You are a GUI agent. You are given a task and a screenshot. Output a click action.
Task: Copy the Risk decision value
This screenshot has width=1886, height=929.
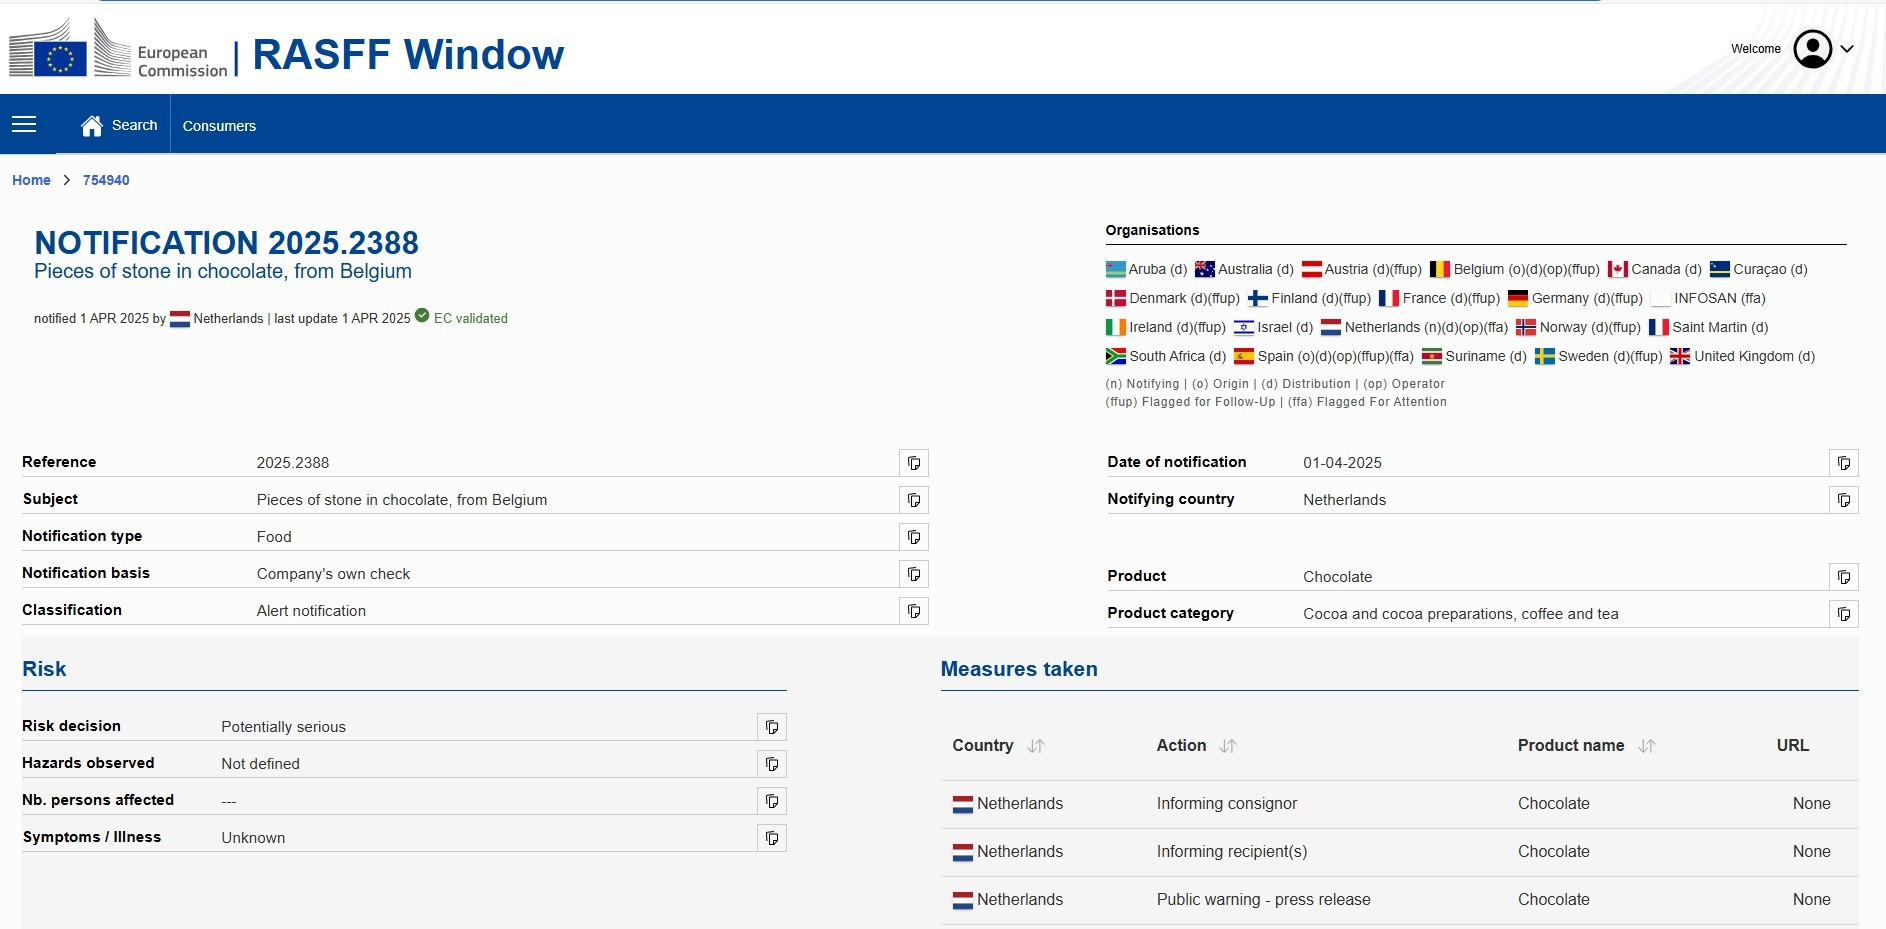pyautogui.click(x=771, y=727)
